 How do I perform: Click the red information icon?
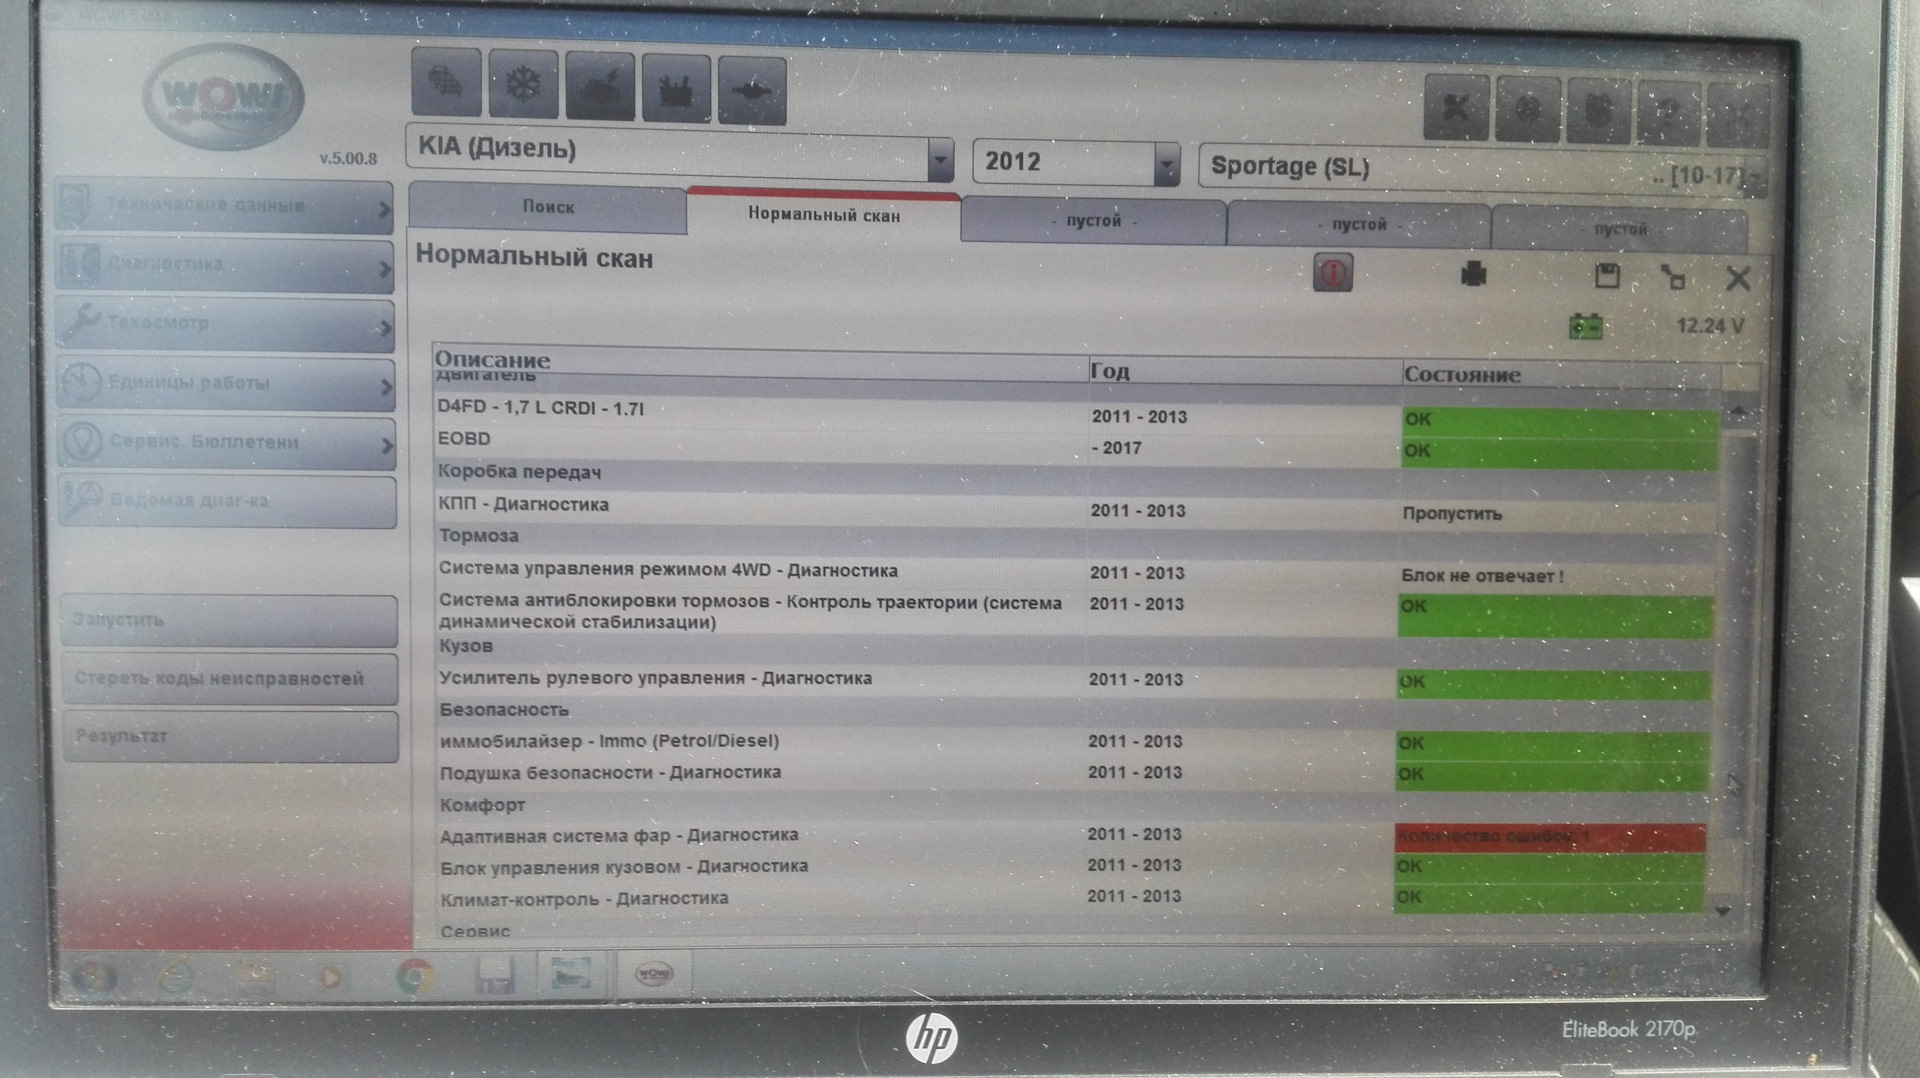[x=1333, y=272]
